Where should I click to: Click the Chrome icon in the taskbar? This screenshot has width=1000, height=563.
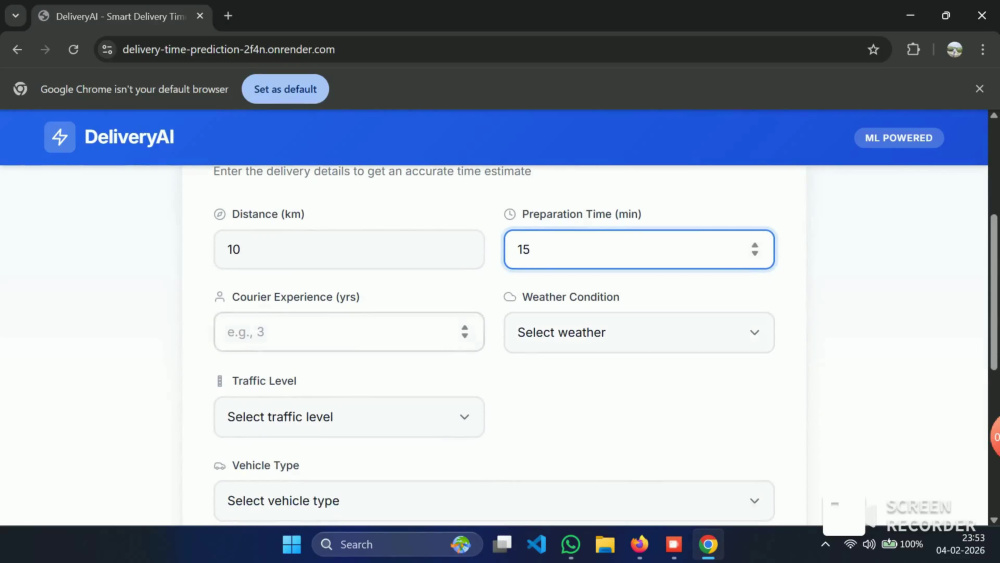[708, 545]
